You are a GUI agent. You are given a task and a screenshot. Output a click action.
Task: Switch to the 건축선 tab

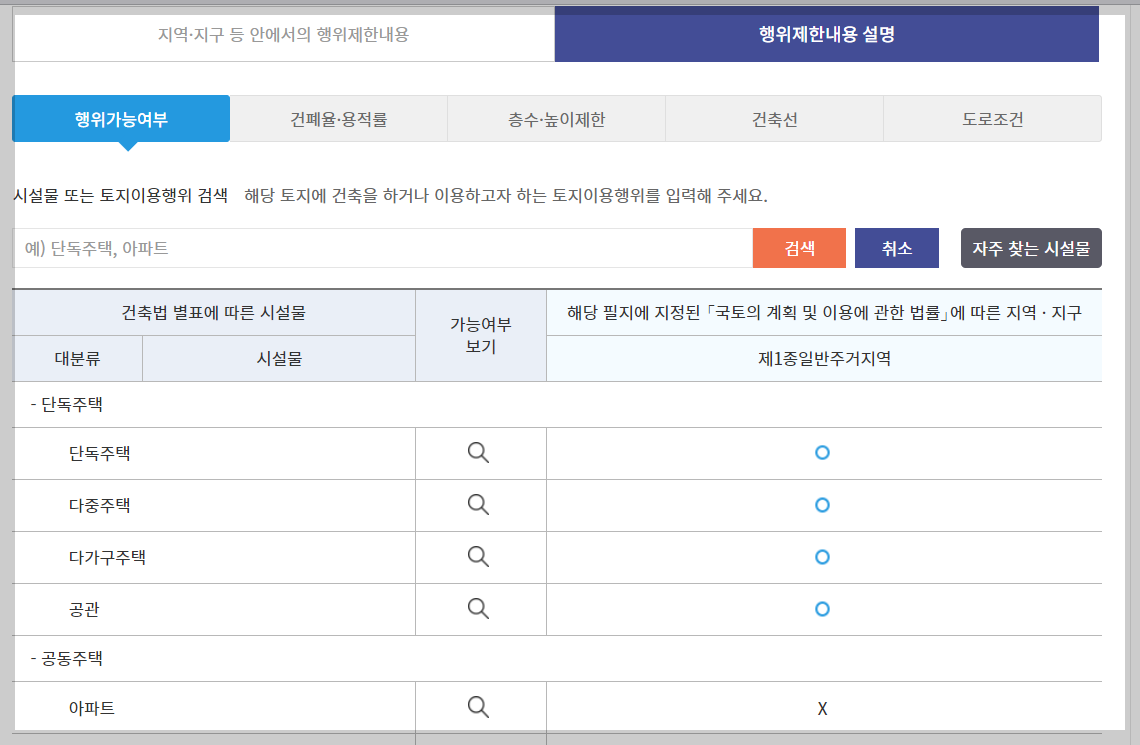(774, 118)
